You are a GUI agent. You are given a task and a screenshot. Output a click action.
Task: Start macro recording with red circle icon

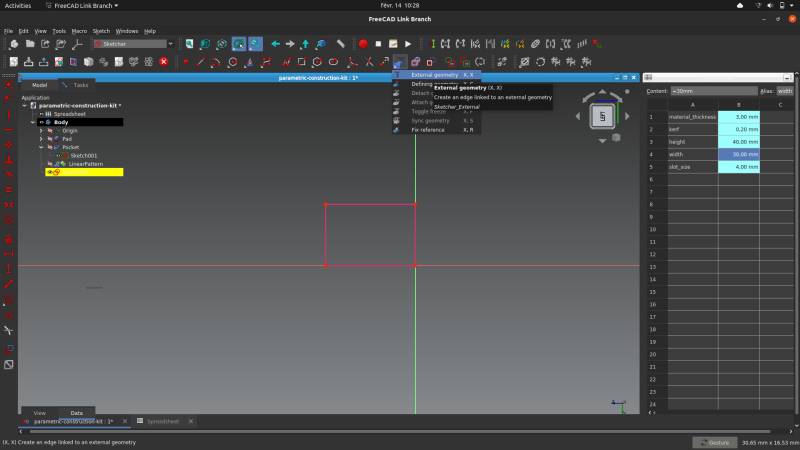363,44
